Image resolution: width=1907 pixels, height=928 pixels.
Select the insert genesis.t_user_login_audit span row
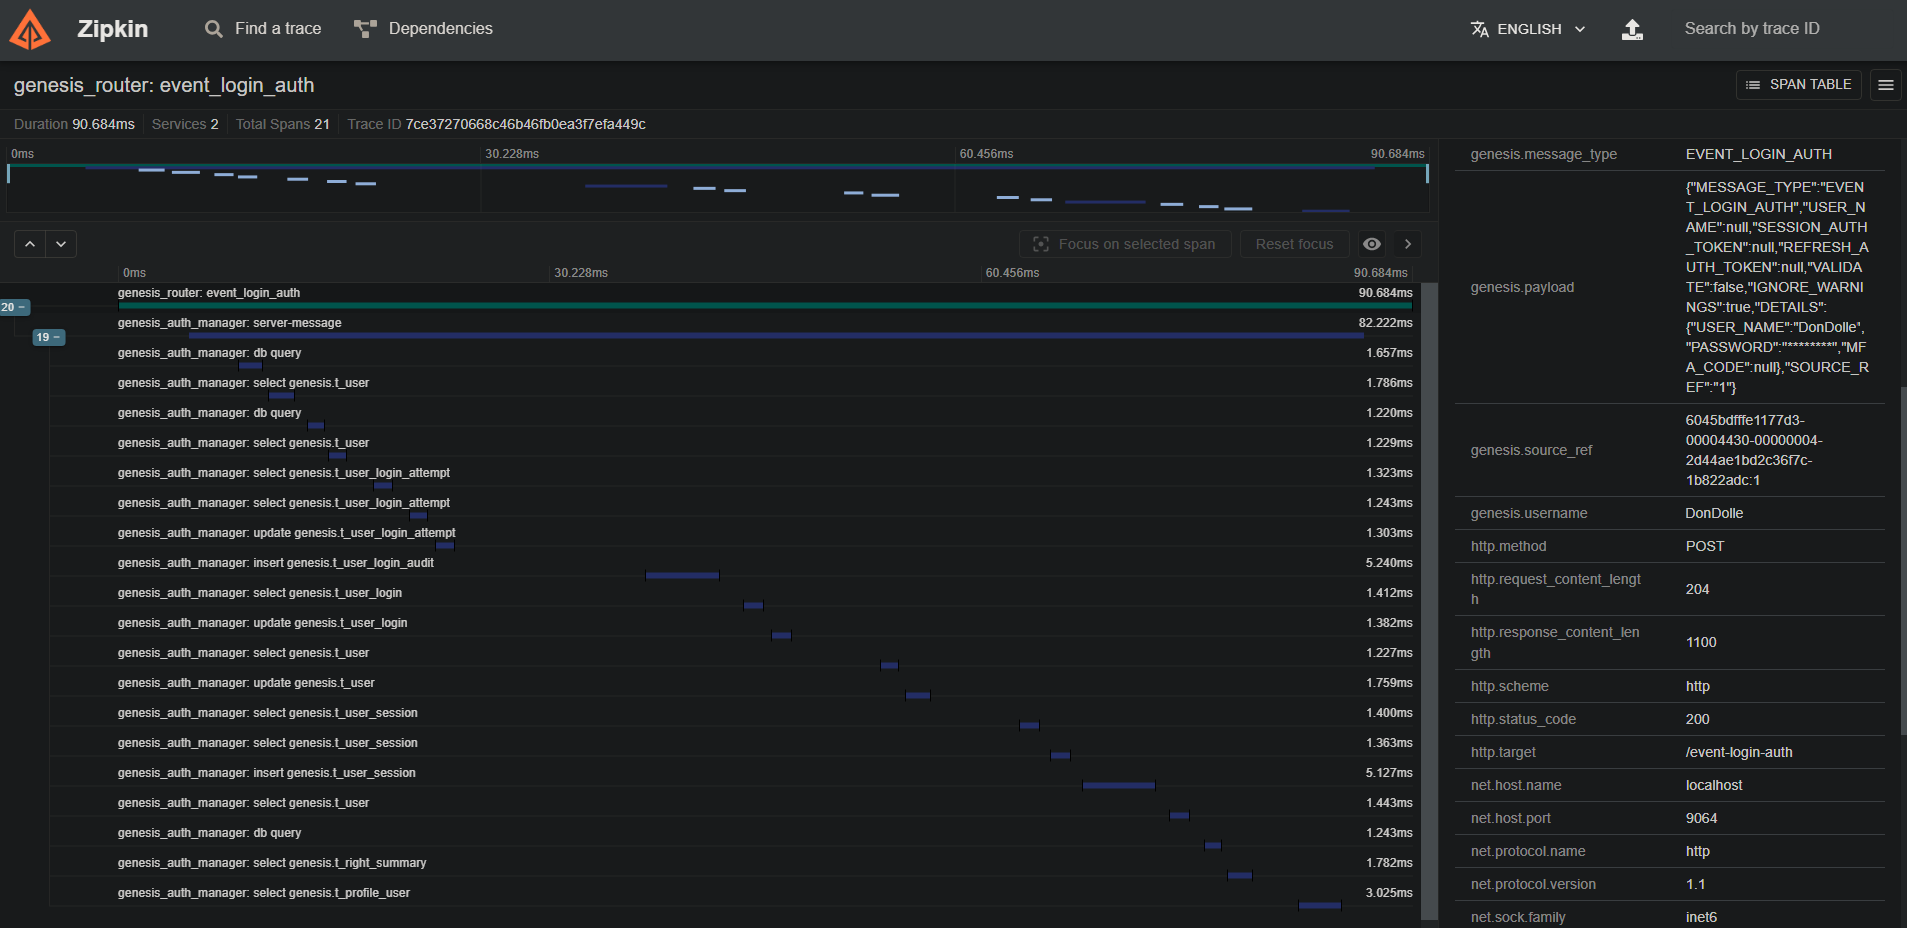click(x=276, y=563)
